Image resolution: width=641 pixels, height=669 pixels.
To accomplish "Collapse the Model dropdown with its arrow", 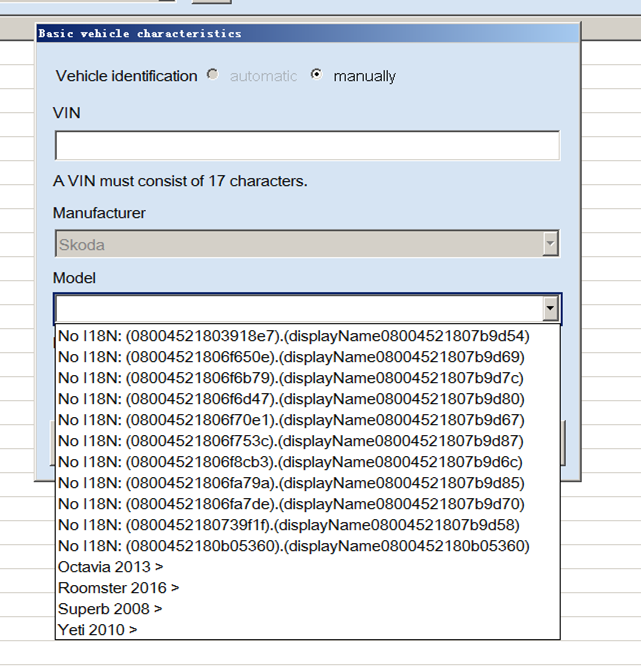I will click(x=551, y=308).
